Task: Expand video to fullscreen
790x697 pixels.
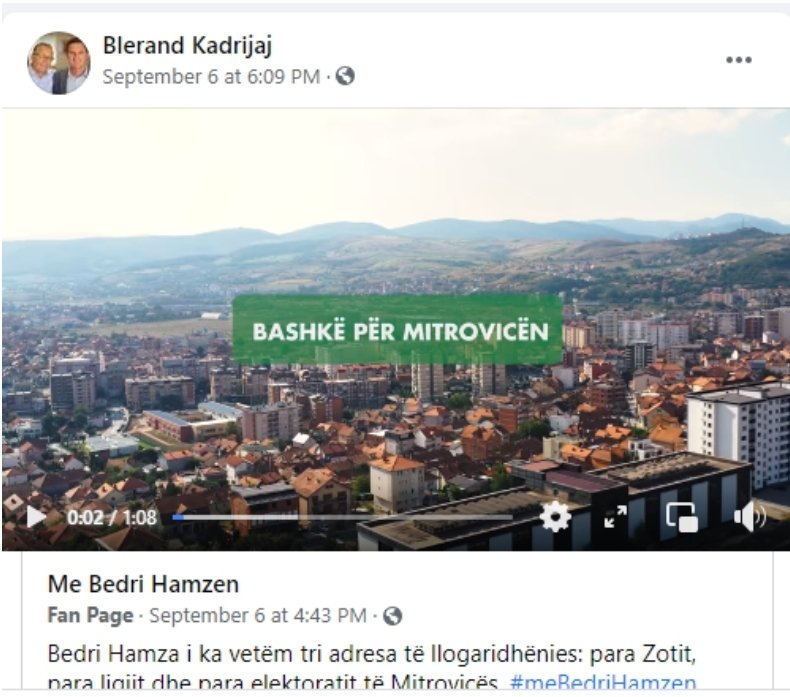Action: click(615, 517)
